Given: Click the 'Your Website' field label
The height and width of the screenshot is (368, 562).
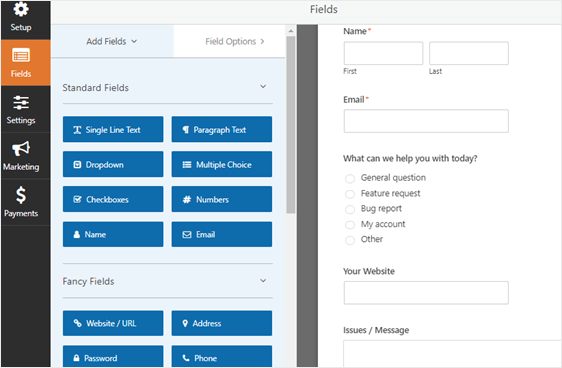Looking at the screenshot, I should [369, 271].
